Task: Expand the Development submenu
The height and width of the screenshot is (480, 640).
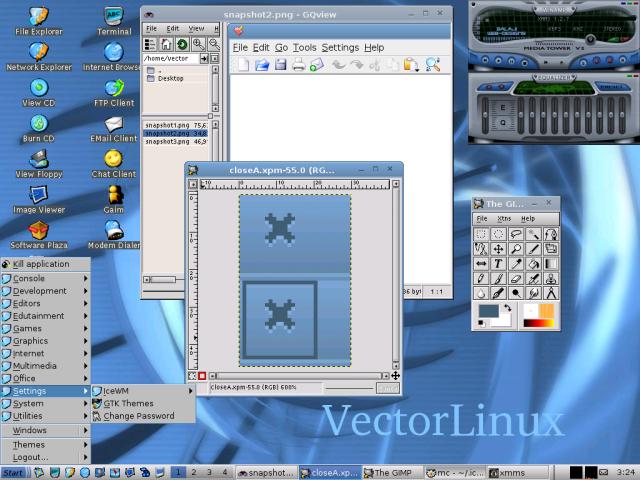Action: click(x=45, y=291)
